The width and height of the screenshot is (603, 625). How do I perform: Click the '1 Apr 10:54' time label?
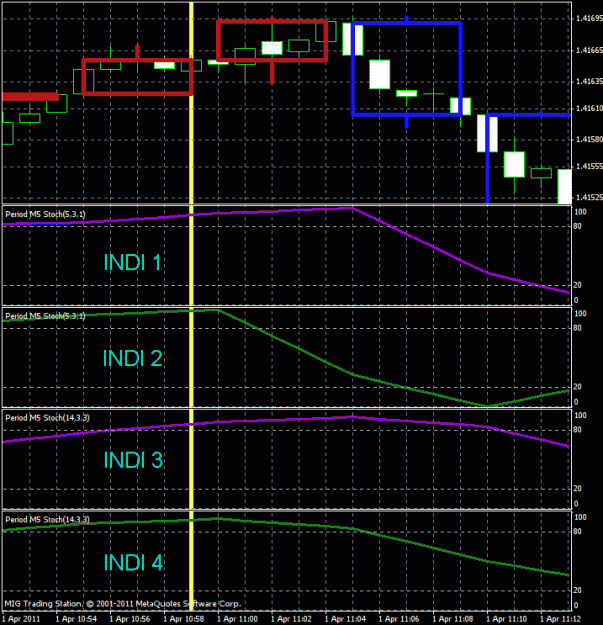pos(76,619)
